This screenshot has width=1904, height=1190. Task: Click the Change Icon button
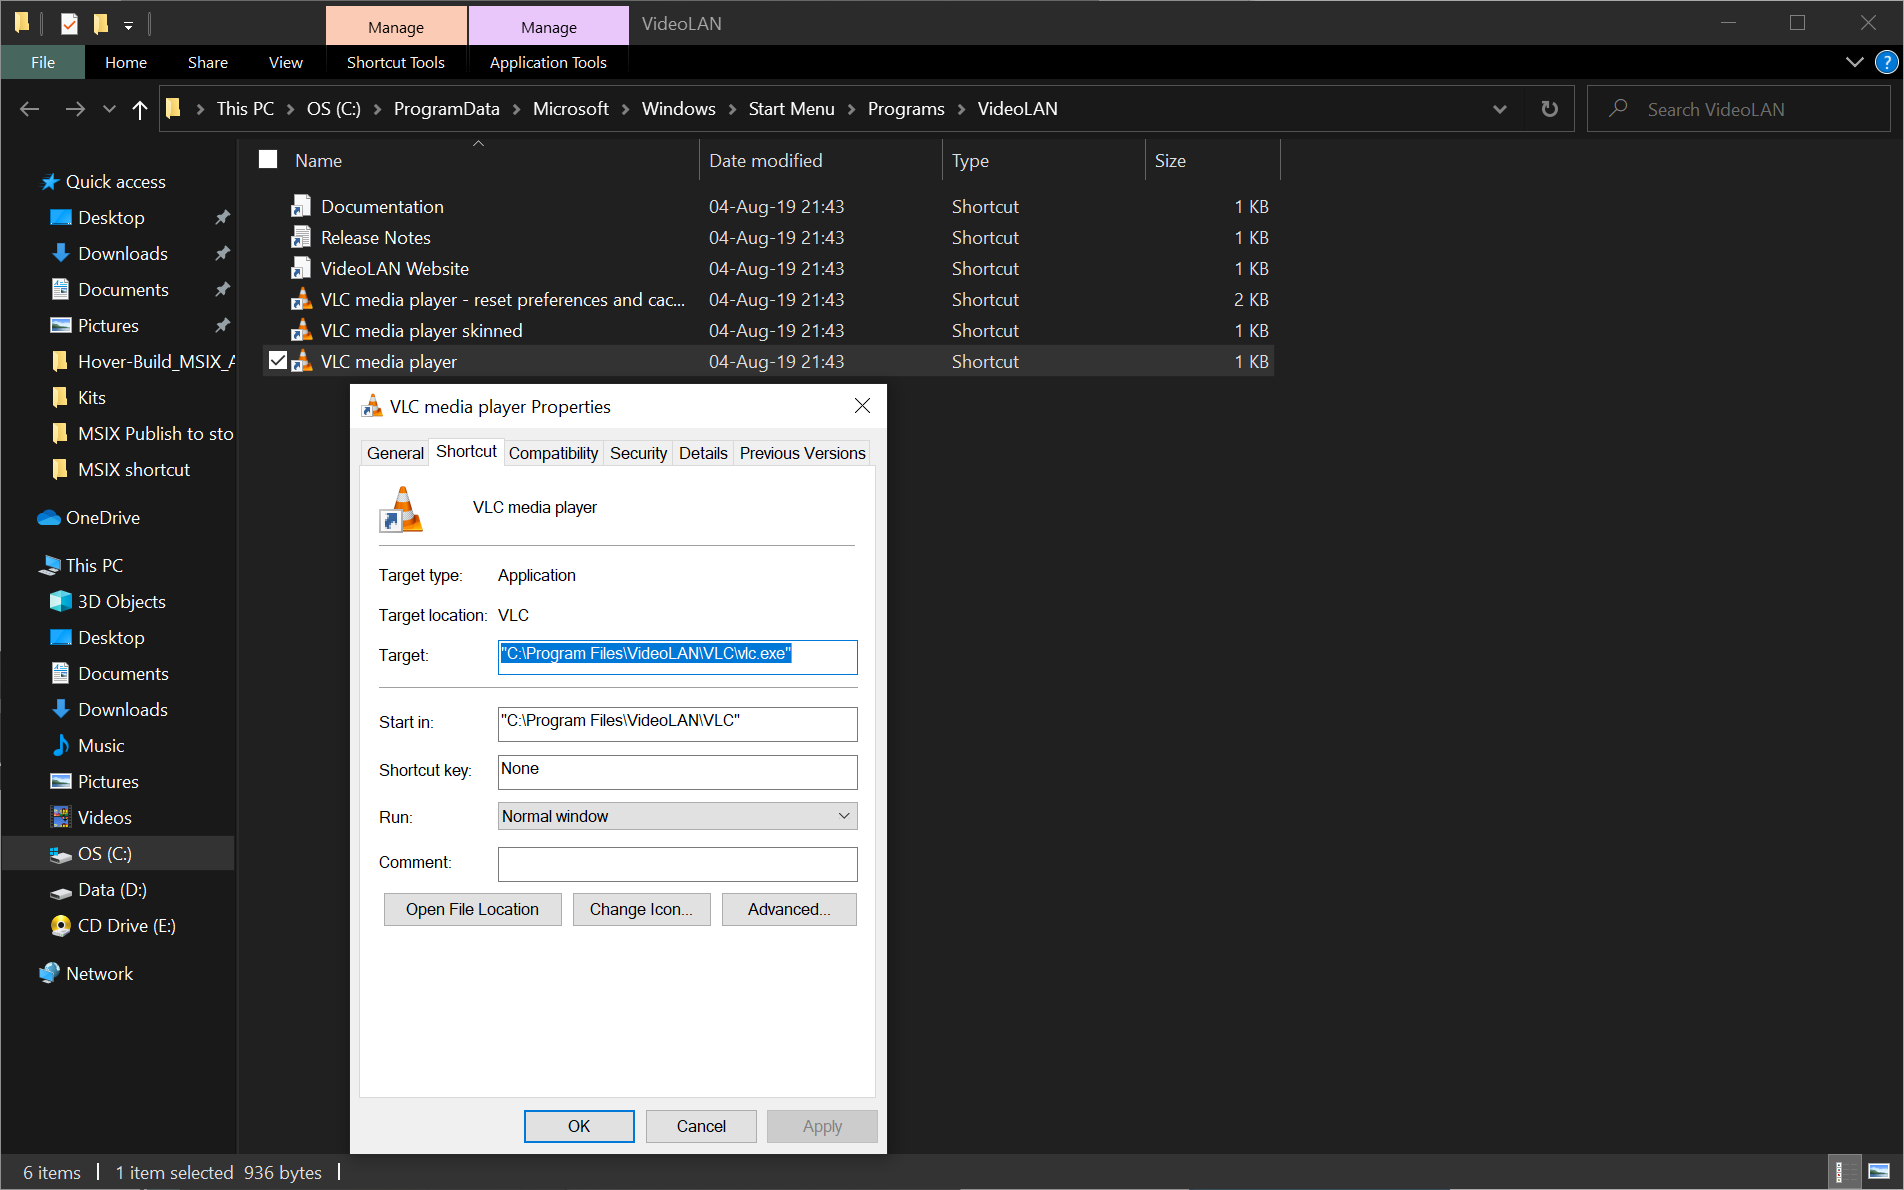pyautogui.click(x=641, y=909)
